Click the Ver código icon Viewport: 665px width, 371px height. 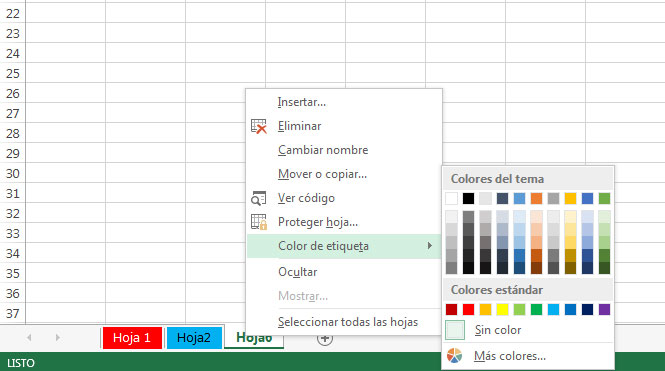click(259, 198)
